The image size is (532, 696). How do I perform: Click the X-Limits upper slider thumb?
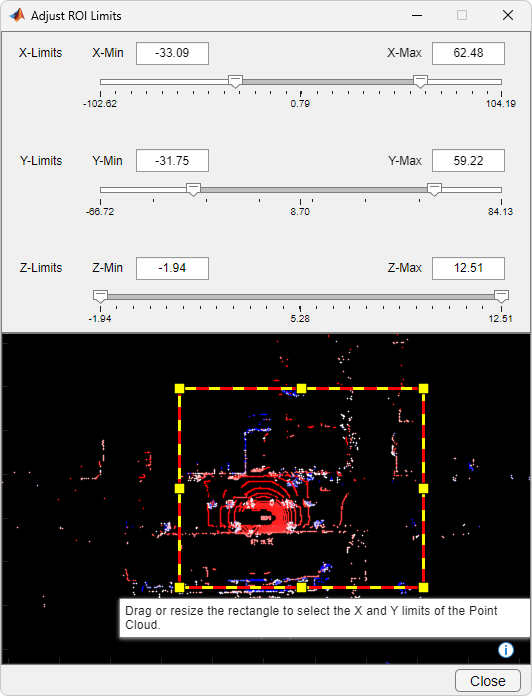(420, 82)
